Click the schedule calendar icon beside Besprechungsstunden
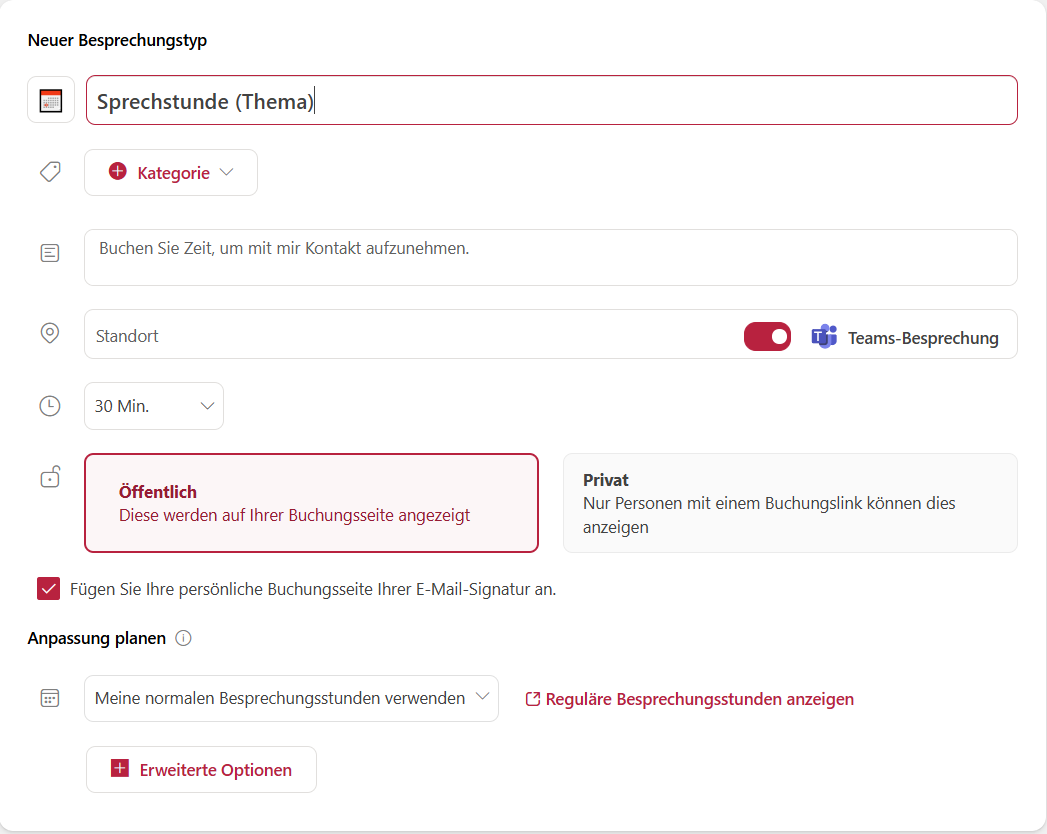 [50, 698]
